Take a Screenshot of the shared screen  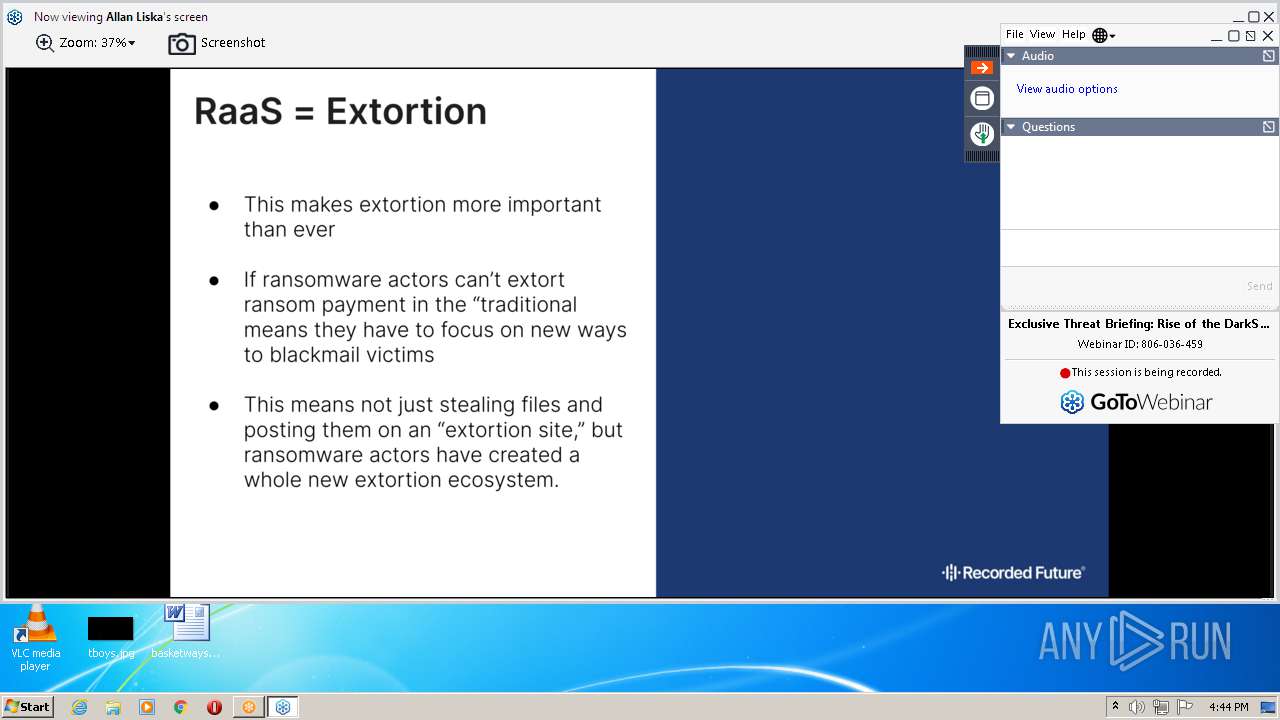(217, 43)
